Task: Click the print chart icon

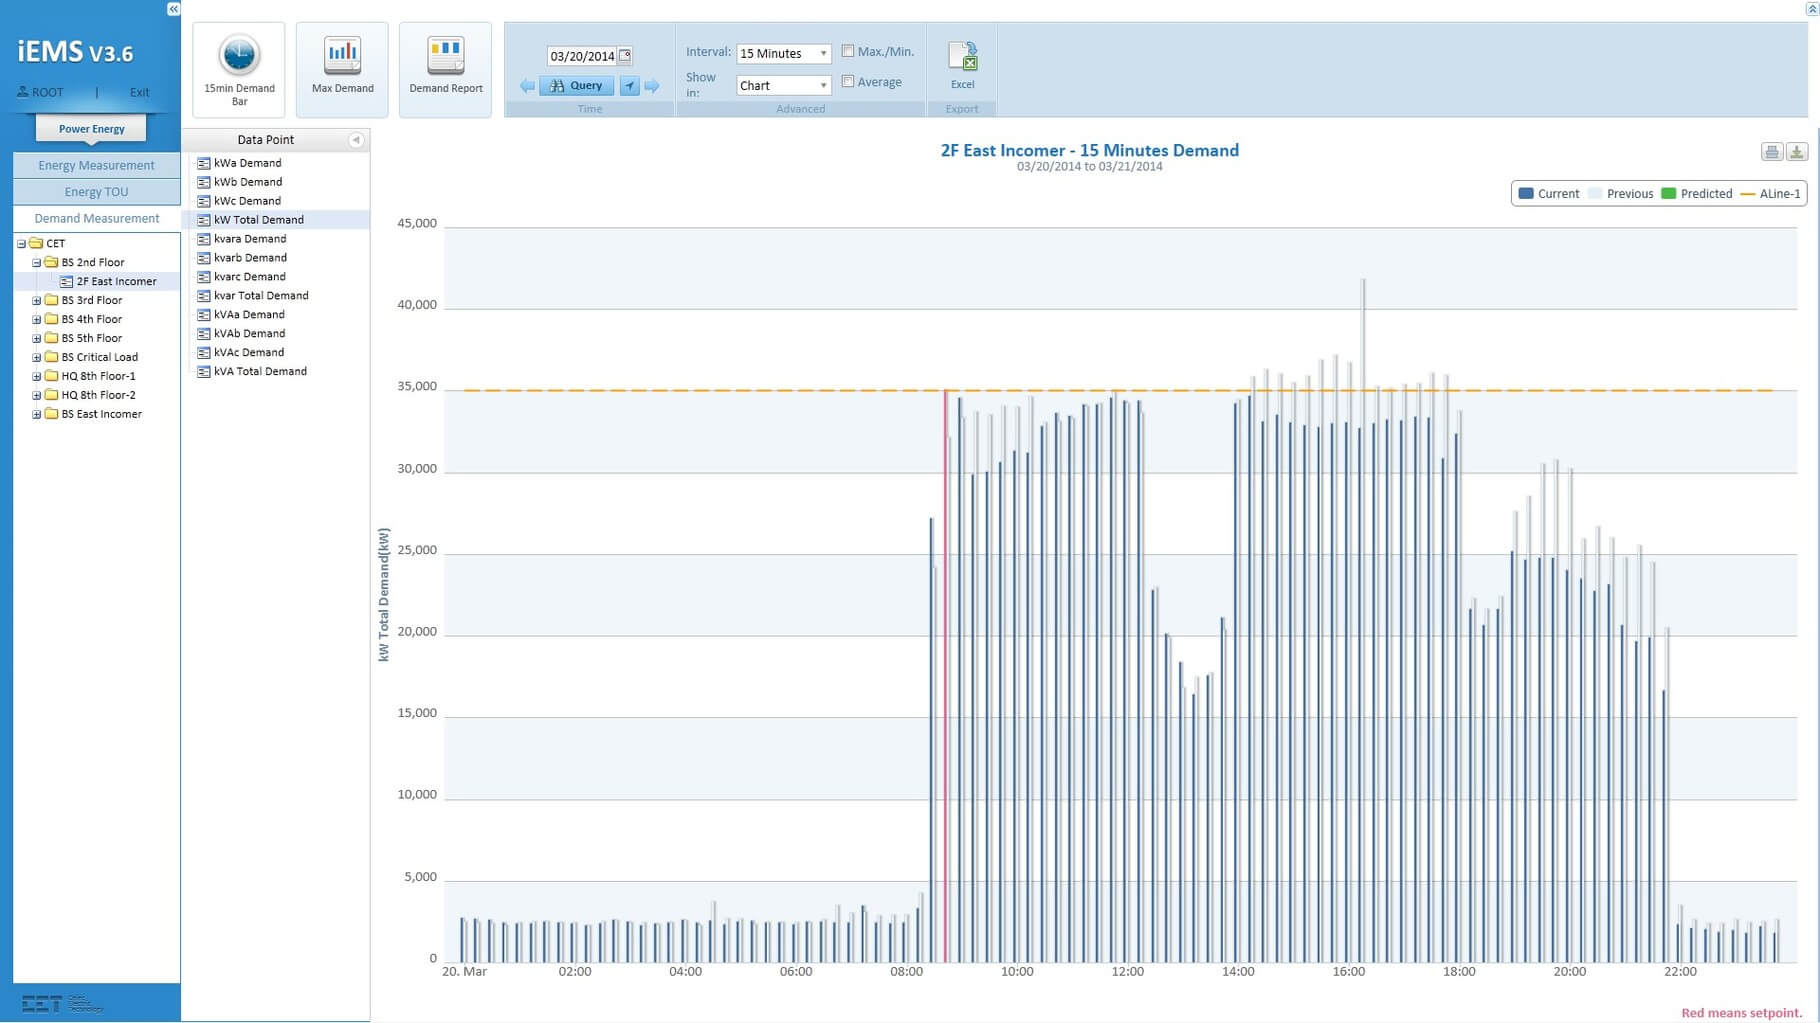Action: click(x=1771, y=152)
